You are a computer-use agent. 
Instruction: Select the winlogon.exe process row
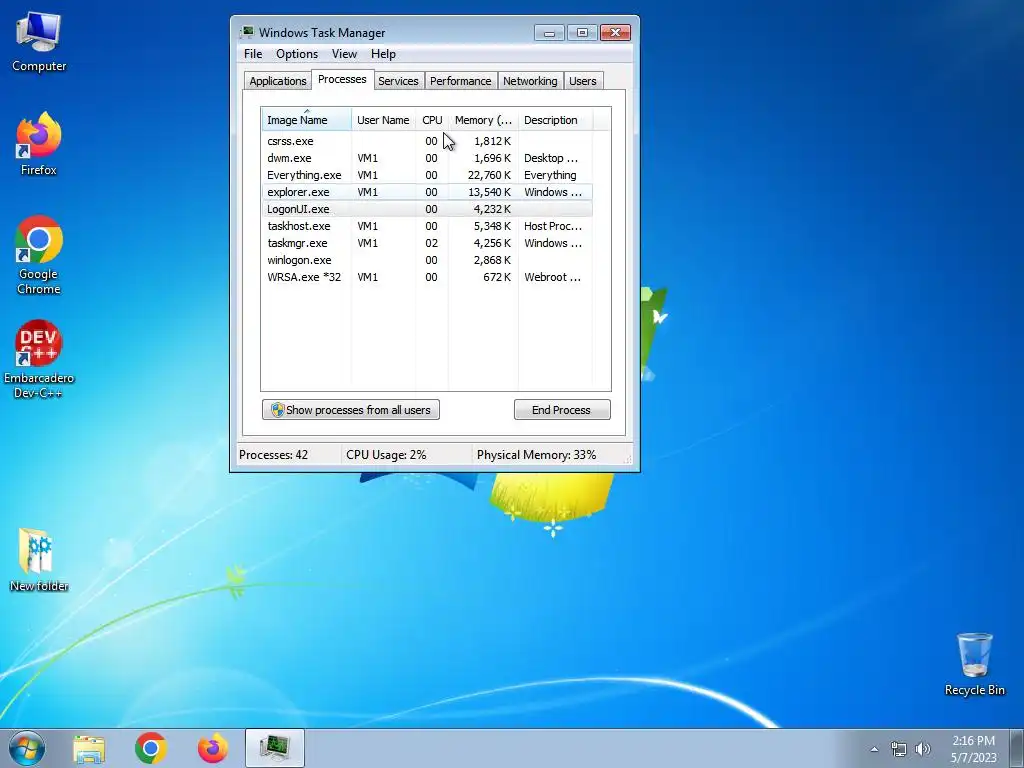pos(427,260)
